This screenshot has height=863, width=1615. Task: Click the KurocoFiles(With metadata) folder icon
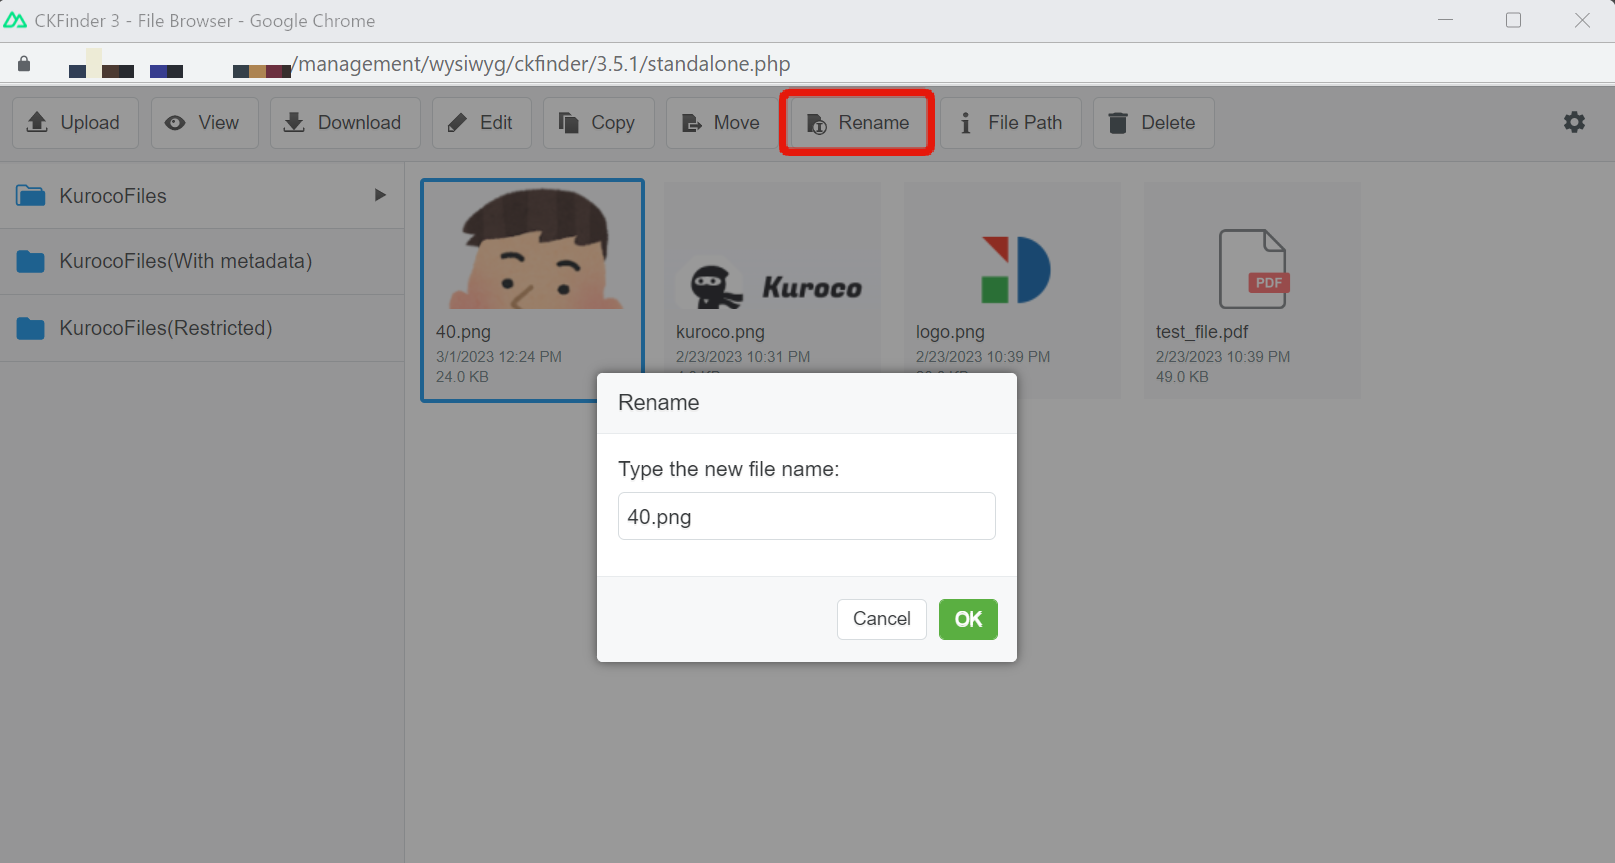[31, 261]
